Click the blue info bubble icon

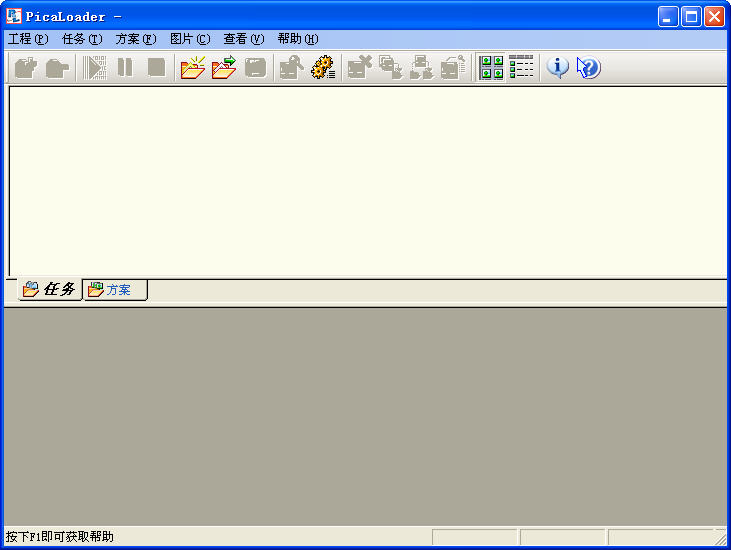(558, 68)
